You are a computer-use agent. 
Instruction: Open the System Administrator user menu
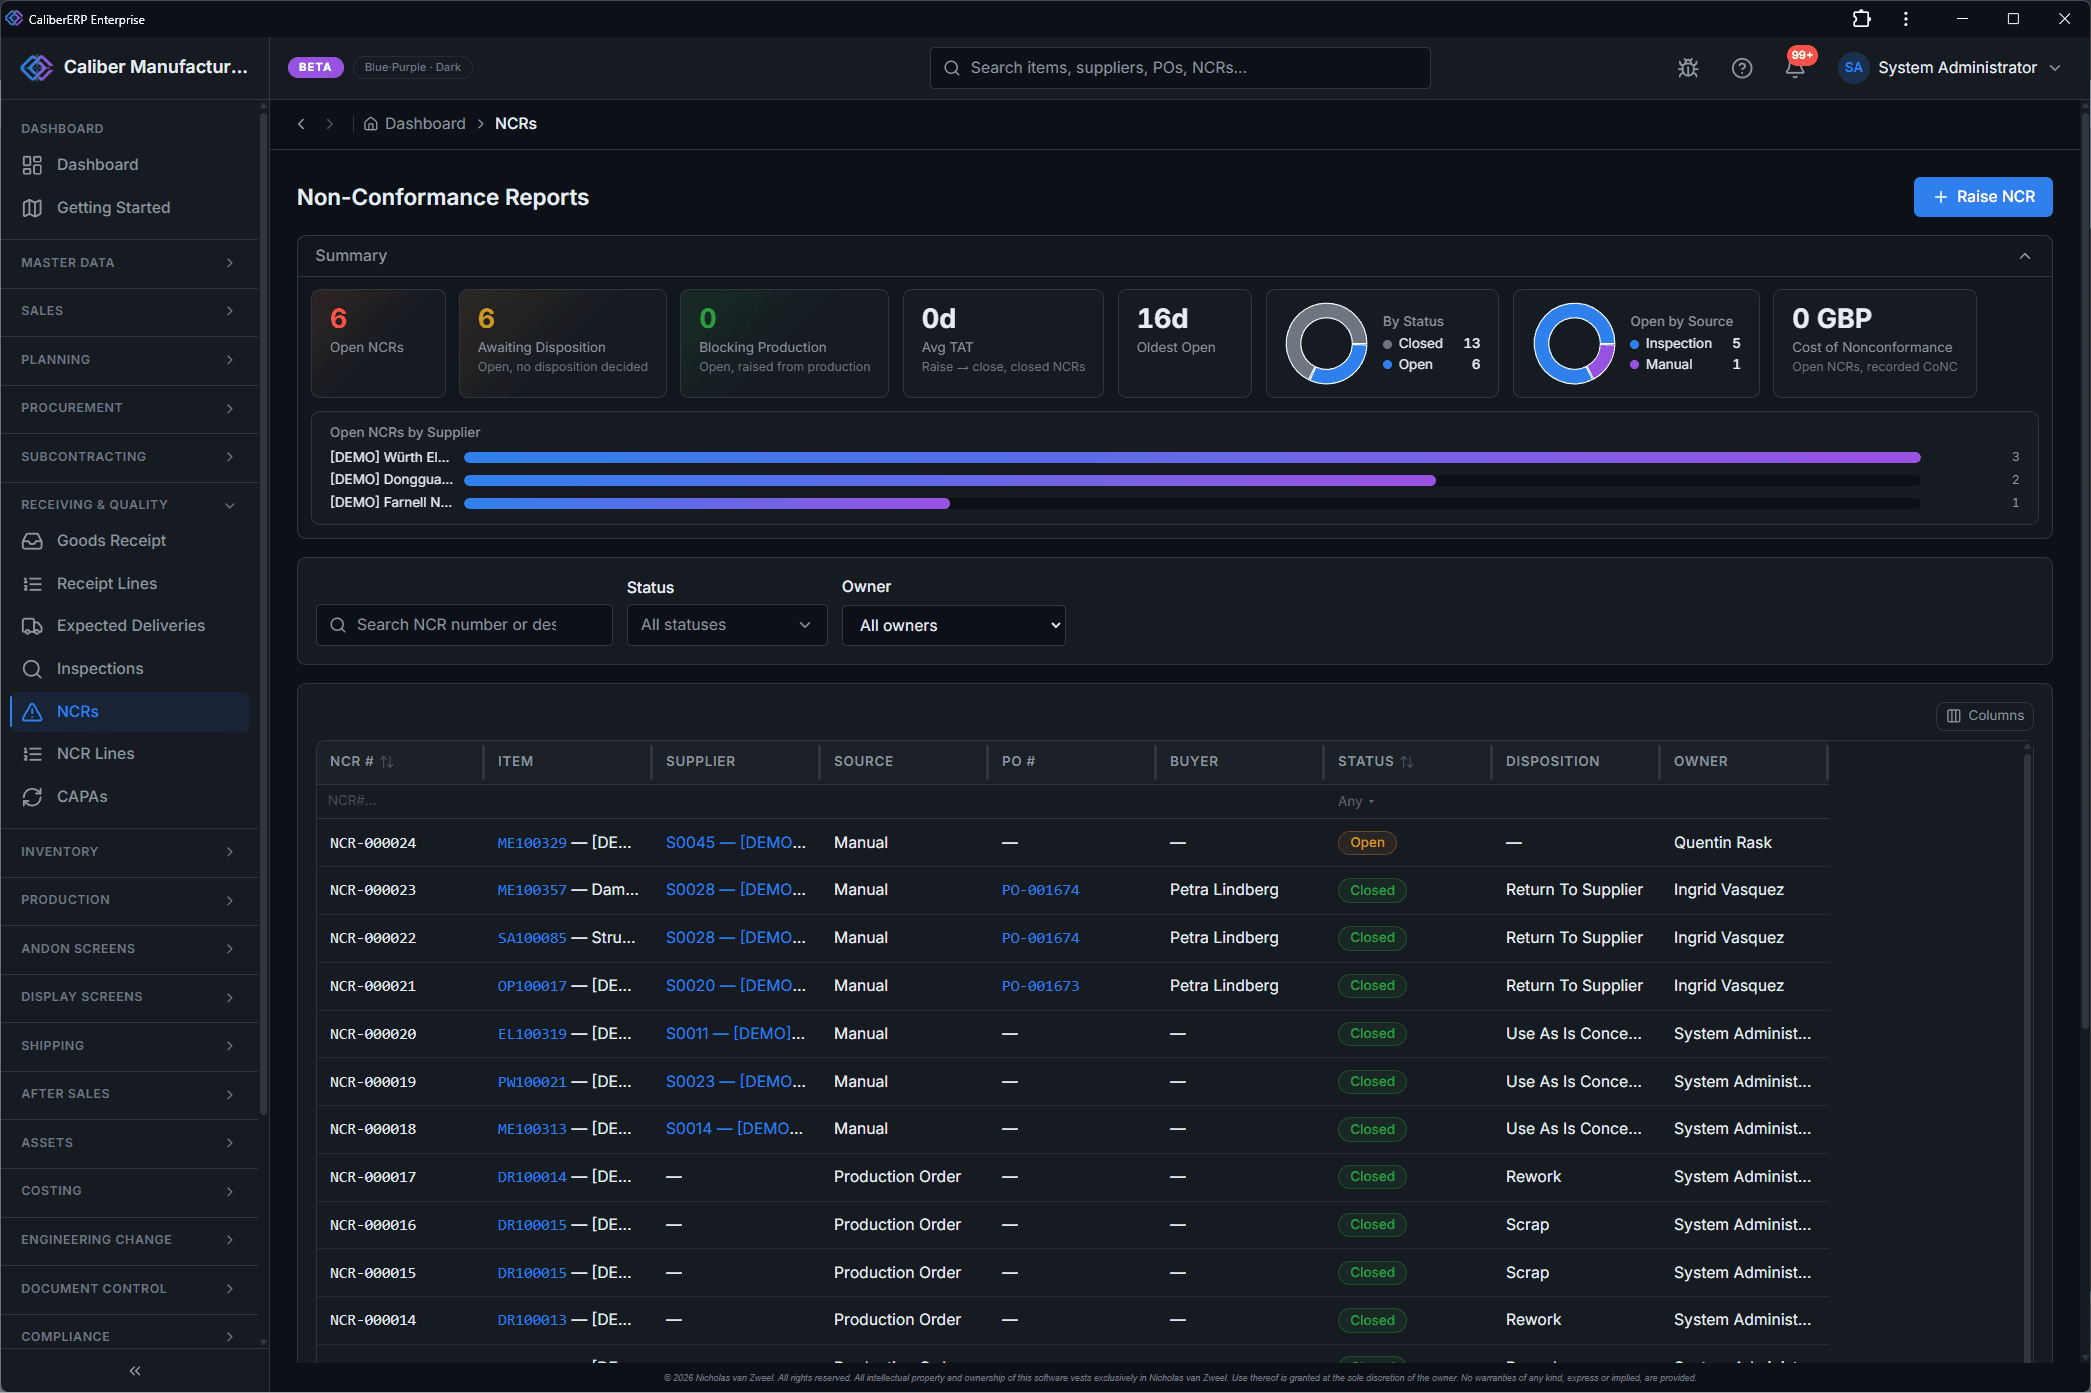(x=1950, y=68)
